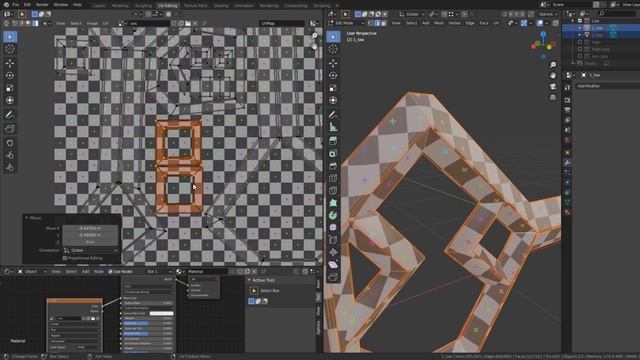
Task: Choose the UV editor Move tool
Action: pyautogui.click(x=10, y=63)
